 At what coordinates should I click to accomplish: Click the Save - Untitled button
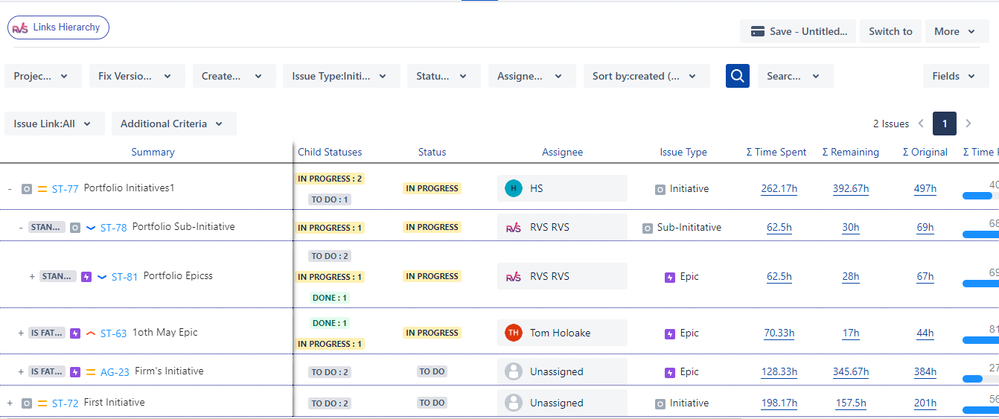pos(797,31)
